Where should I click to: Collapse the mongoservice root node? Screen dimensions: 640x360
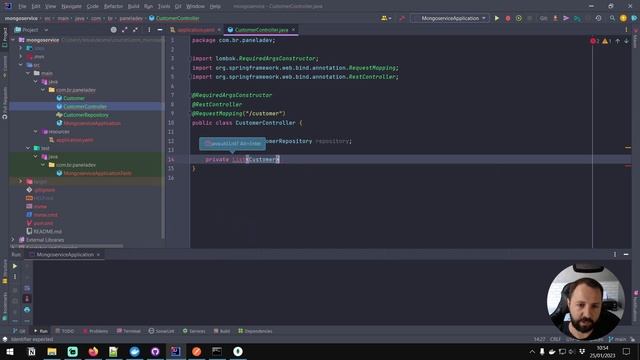click(13, 40)
